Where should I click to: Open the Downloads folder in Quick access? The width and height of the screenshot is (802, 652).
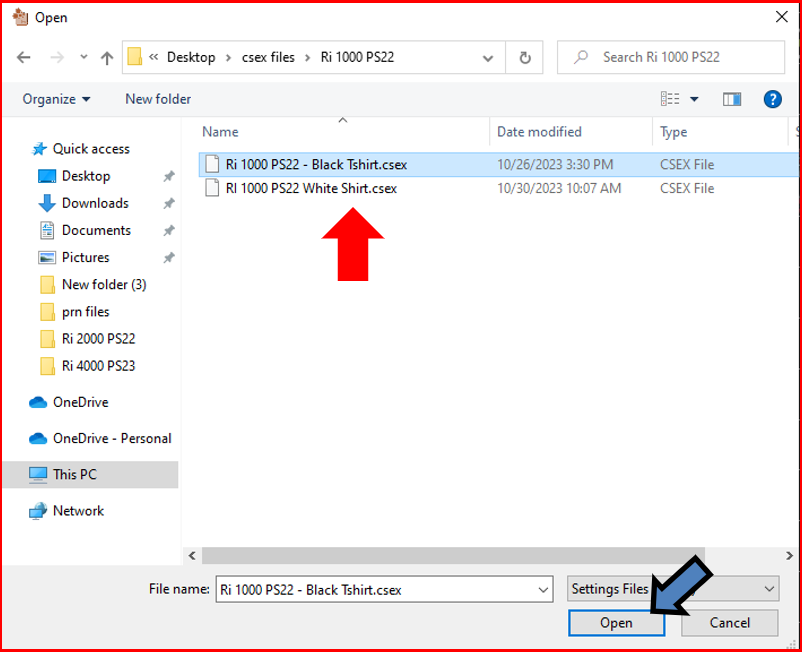click(95, 203)
